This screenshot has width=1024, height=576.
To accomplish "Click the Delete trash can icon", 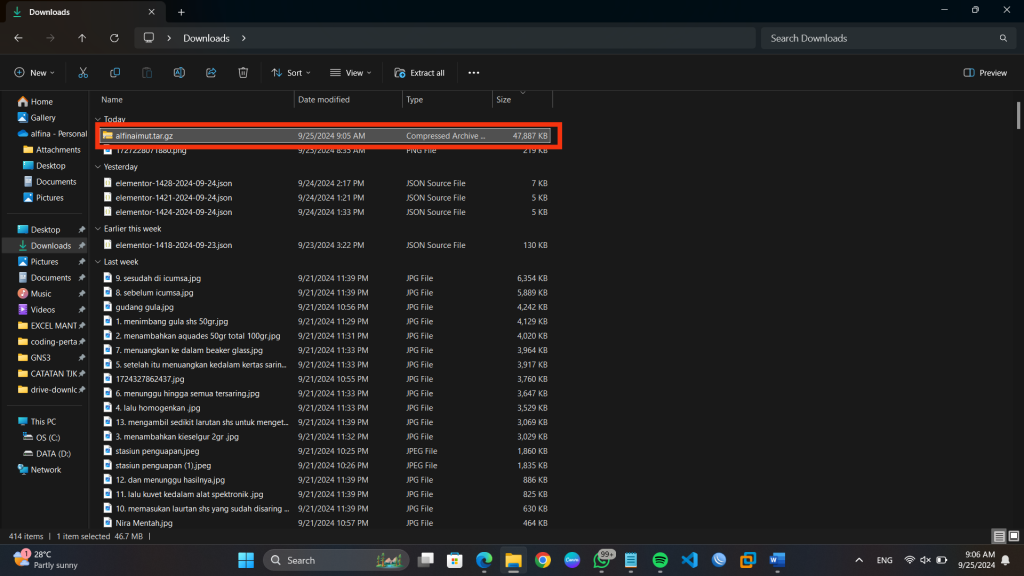I will click(243, 73).
